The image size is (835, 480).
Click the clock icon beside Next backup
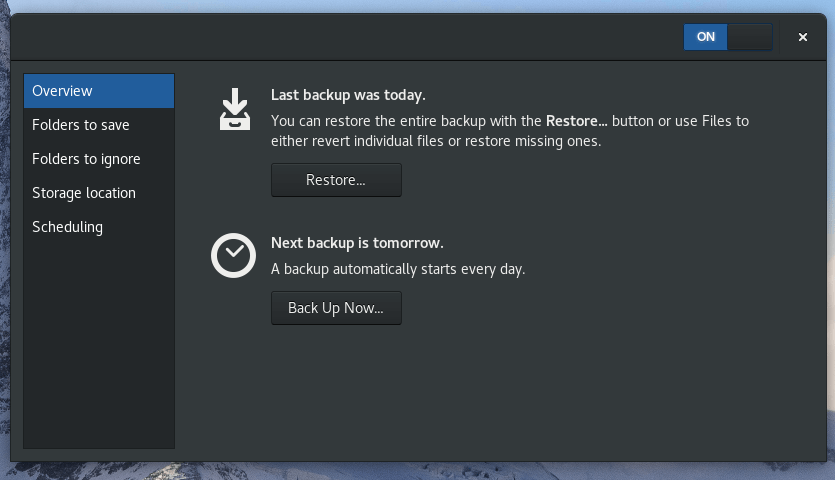(233, 256)
